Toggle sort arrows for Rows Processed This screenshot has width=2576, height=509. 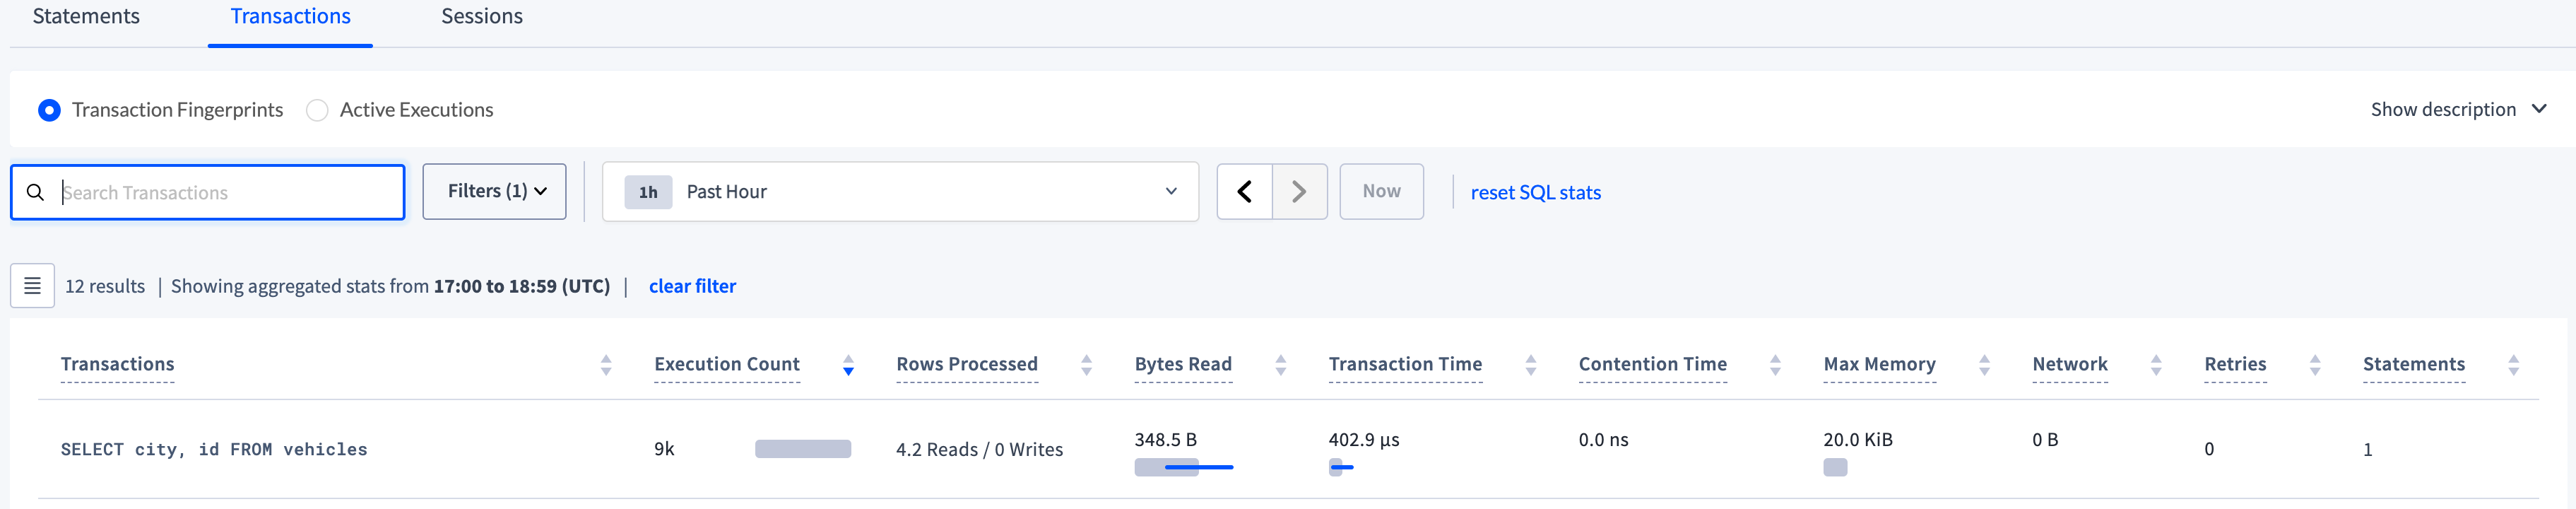tap(1086, 365)
